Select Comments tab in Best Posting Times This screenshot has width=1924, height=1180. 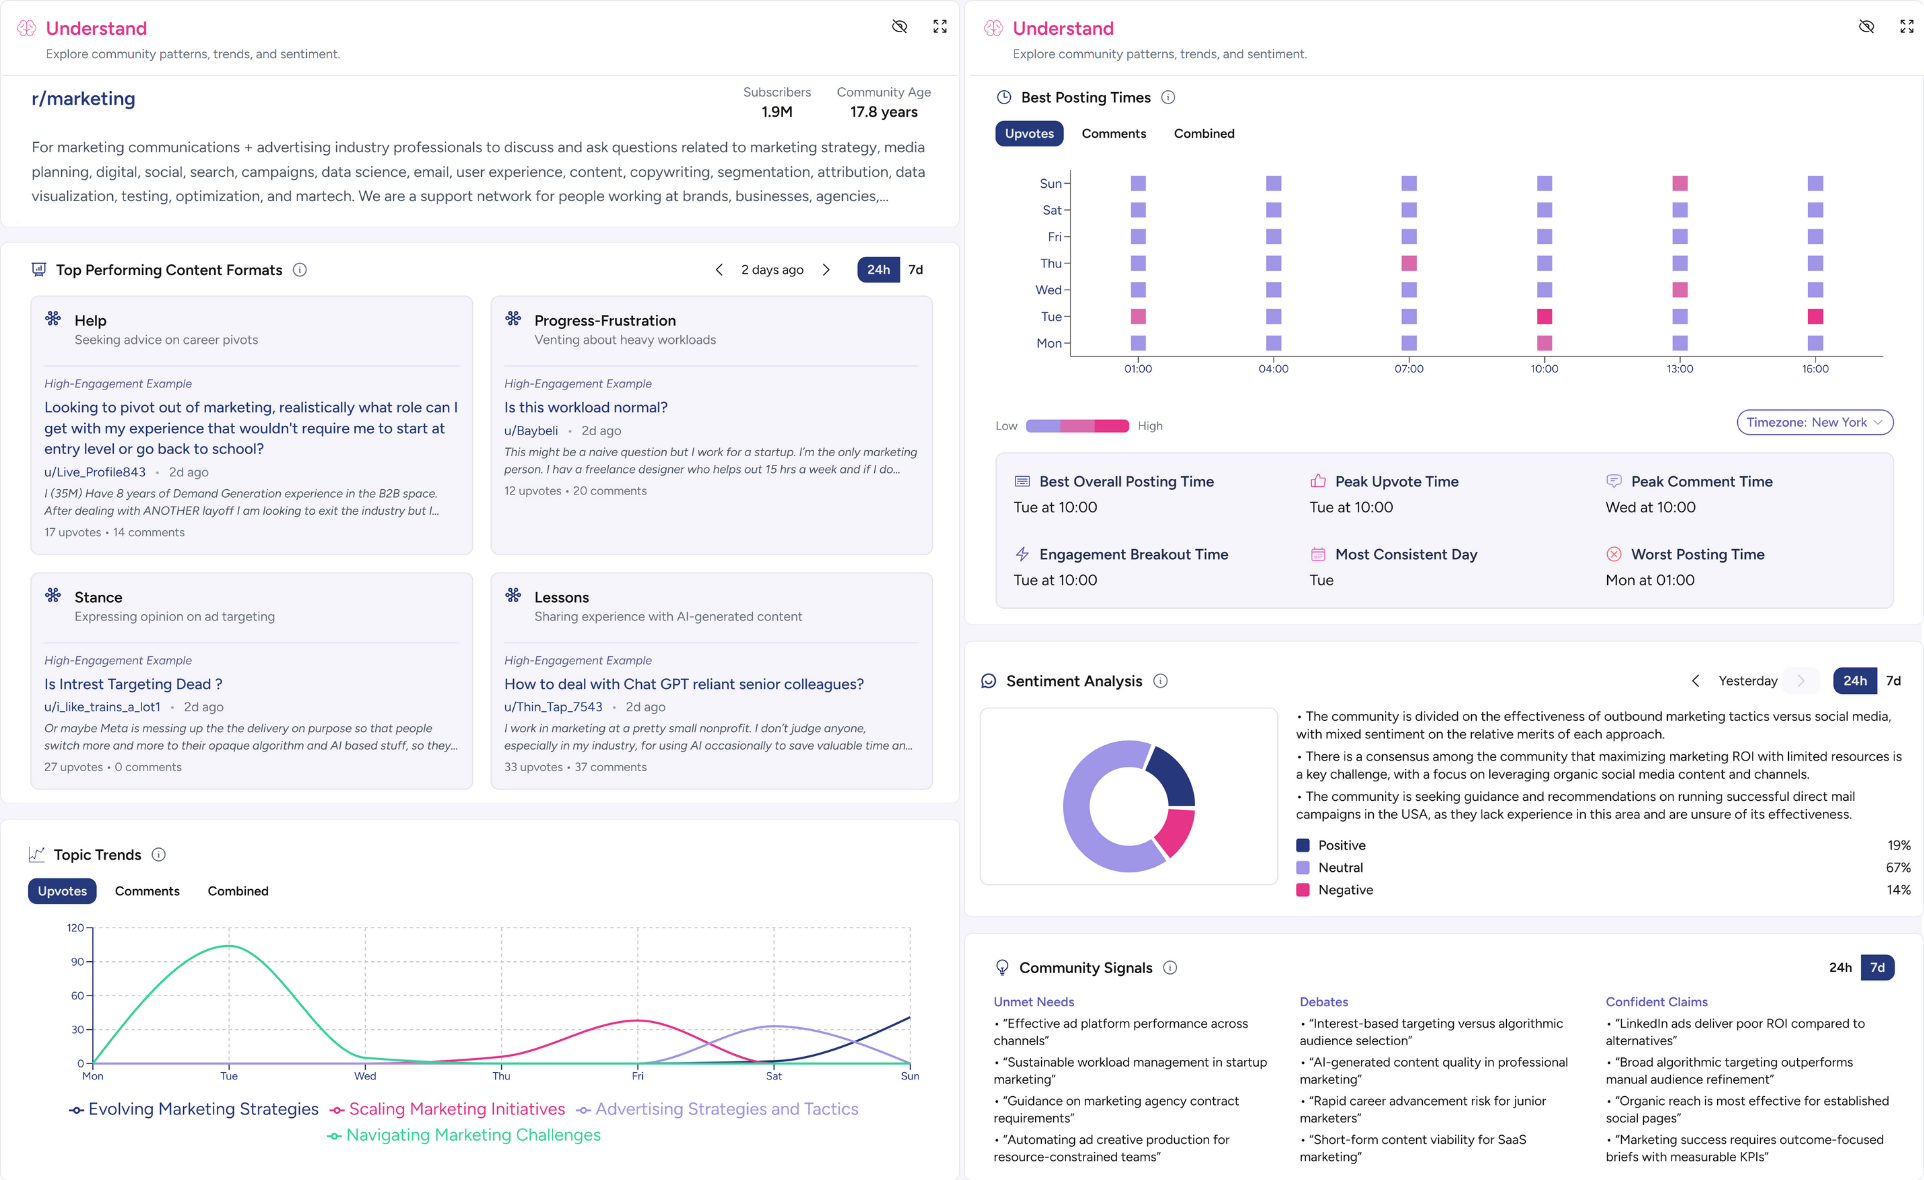pyautogui.click(x=1113, y=134)
